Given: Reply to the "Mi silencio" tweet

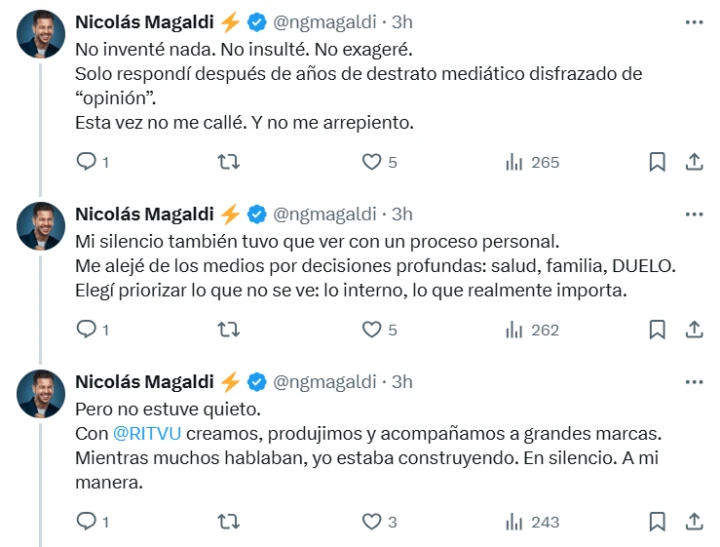Looking at the screenshot, I should 87,329.
